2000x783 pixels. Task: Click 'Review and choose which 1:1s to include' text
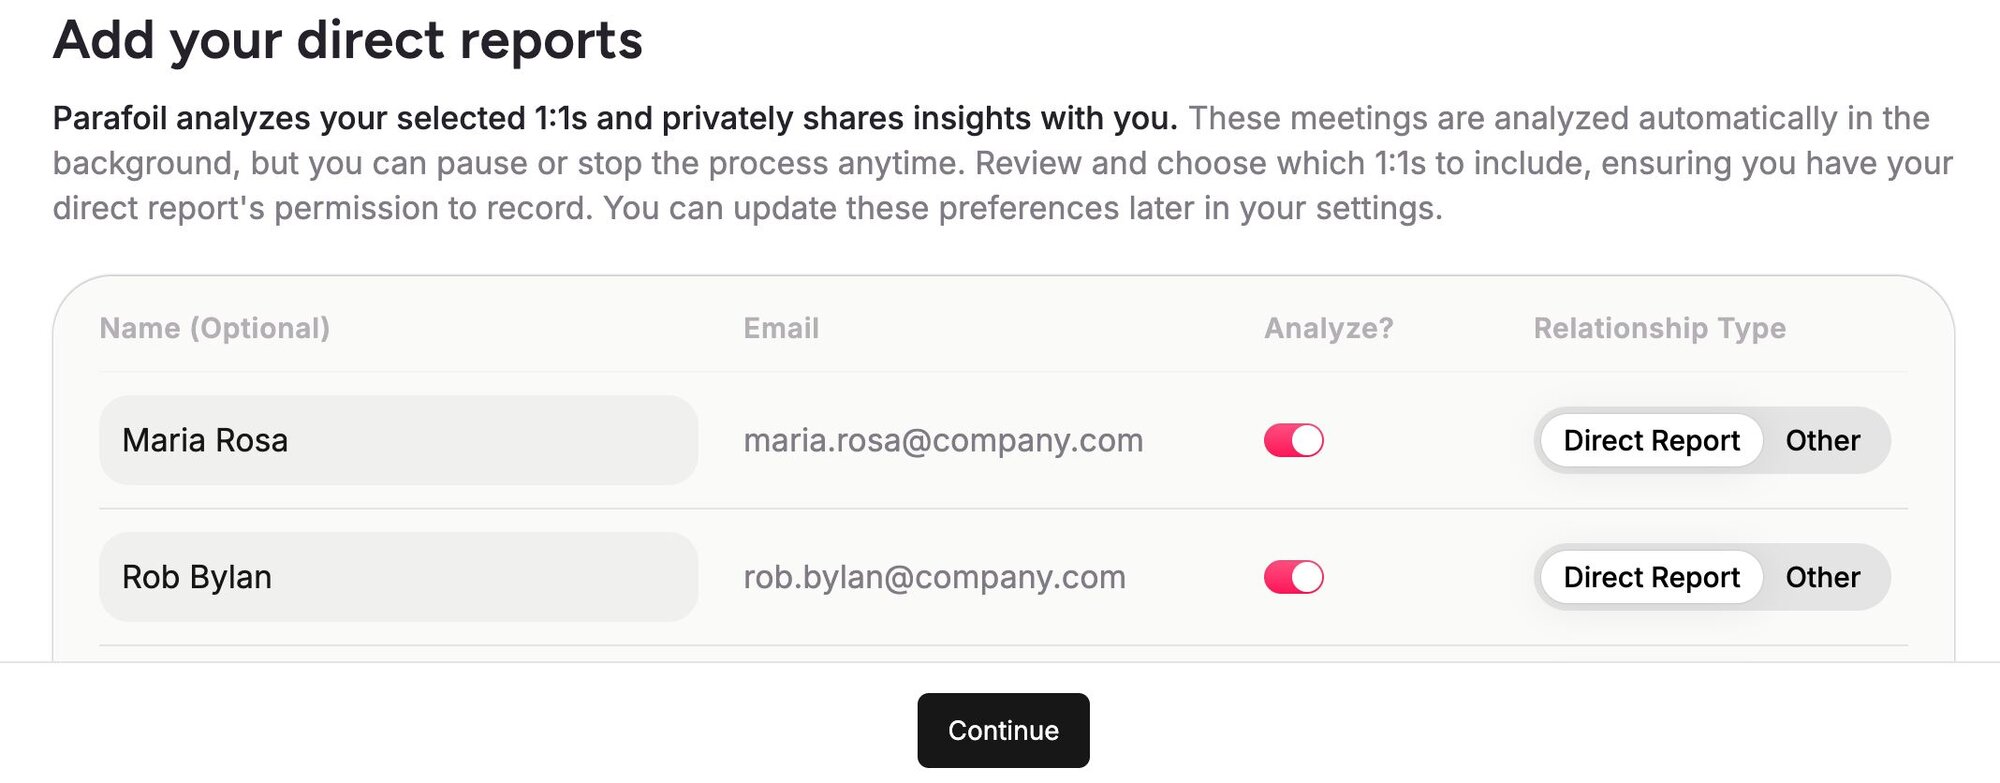(1280, 163)
